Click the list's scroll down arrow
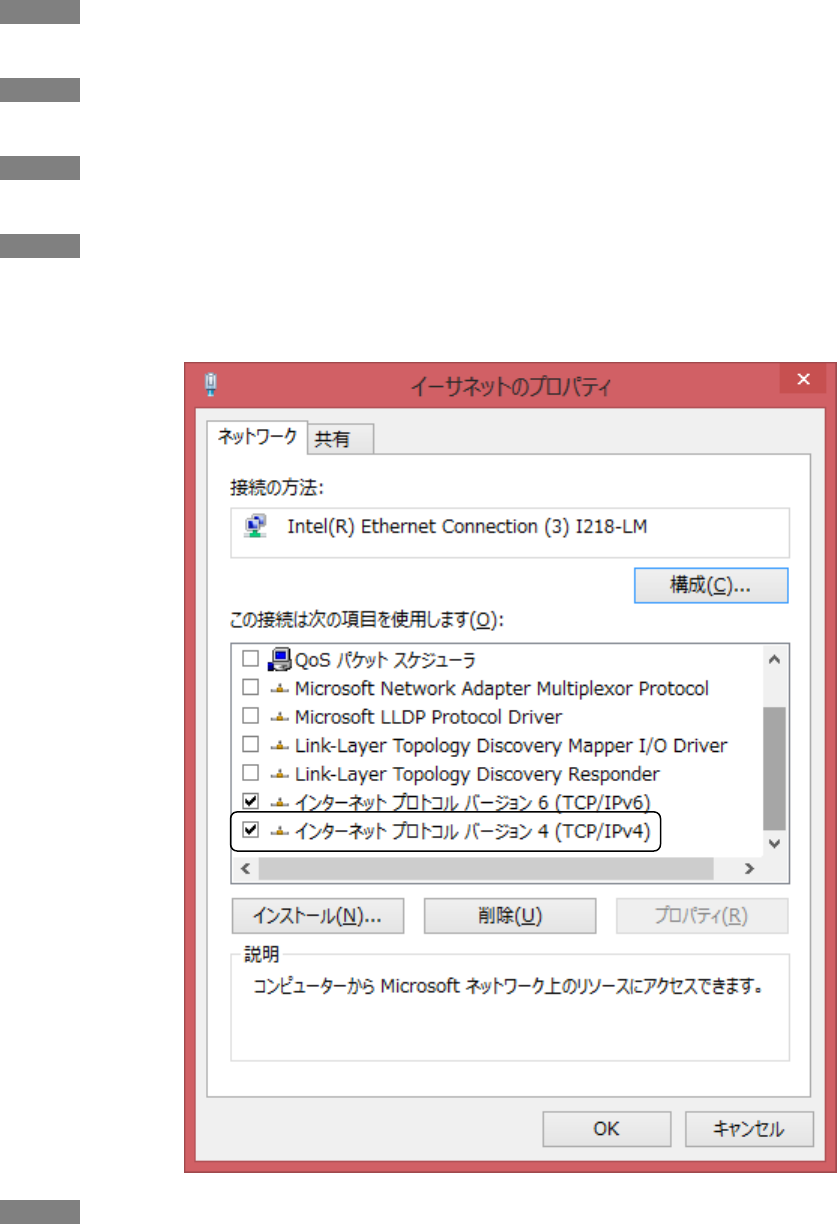Viewport: 837px width, 1224px height. [774, 845]
